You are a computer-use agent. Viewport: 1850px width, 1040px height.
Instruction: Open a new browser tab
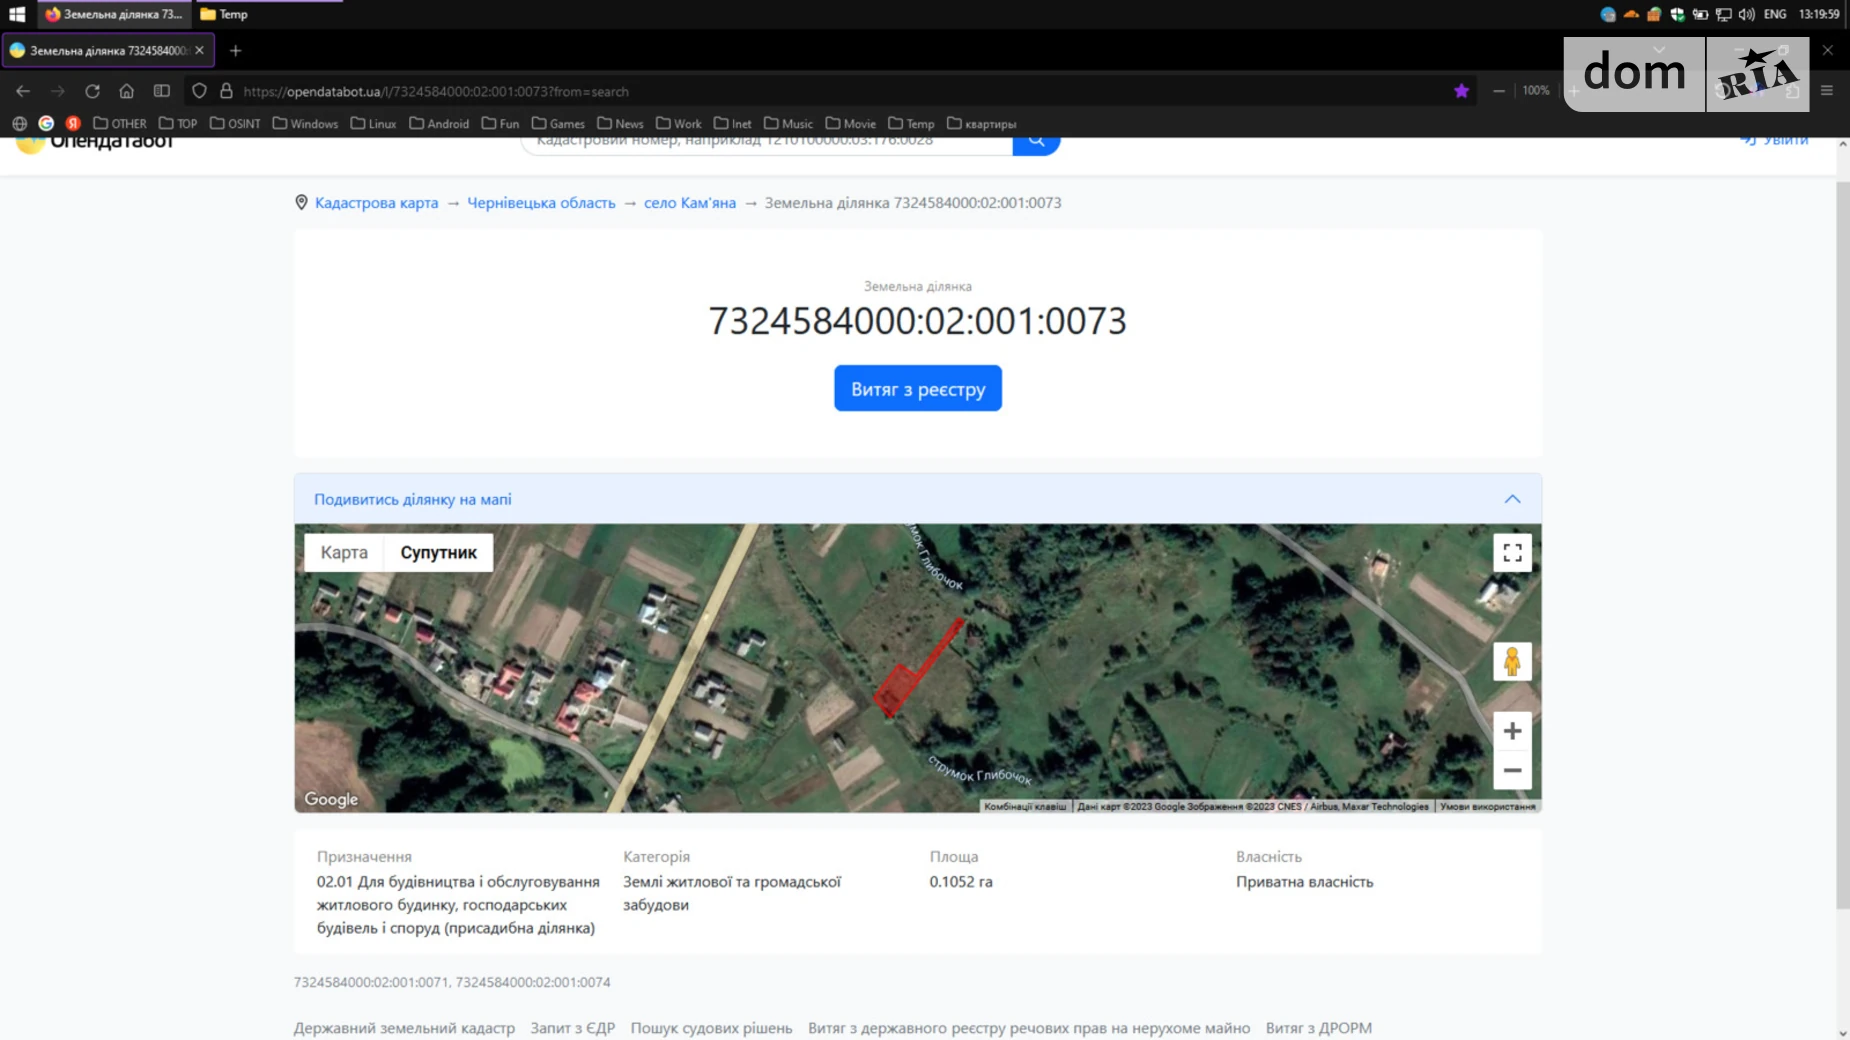[x=235, y=50]
